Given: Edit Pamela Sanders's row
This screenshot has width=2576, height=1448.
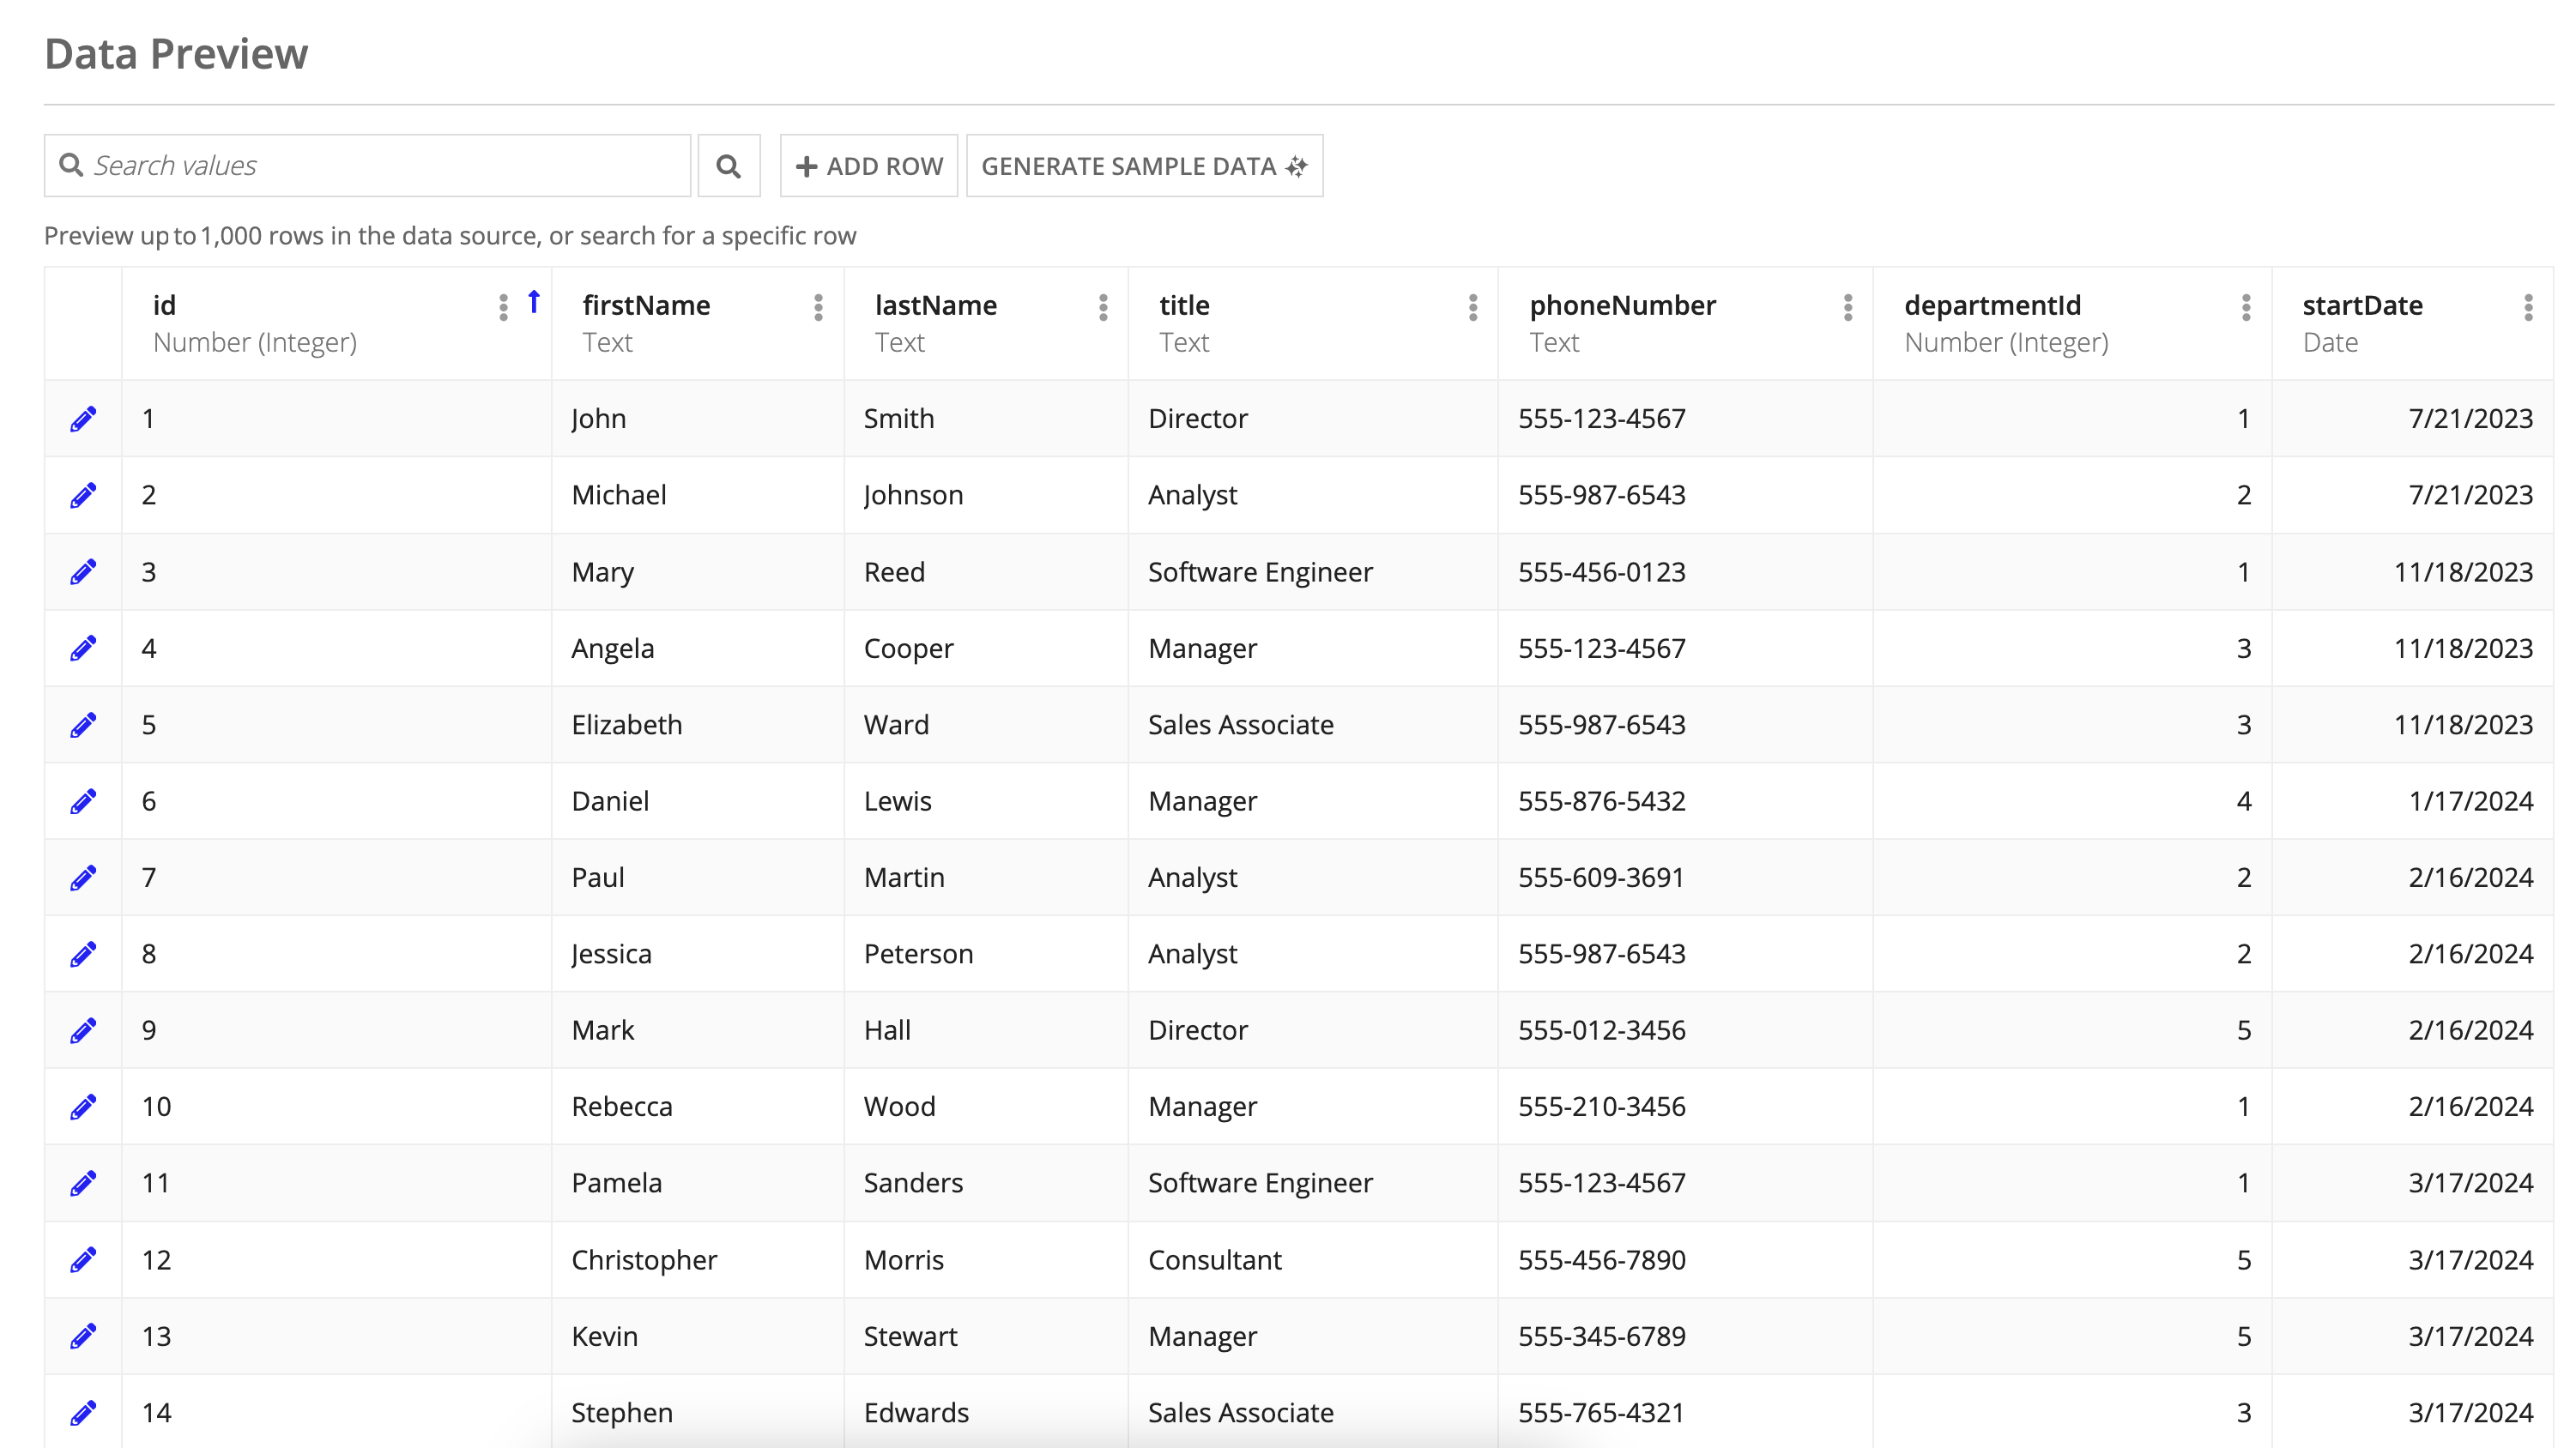Looking at the screenshot, I should click(83, 1182).
